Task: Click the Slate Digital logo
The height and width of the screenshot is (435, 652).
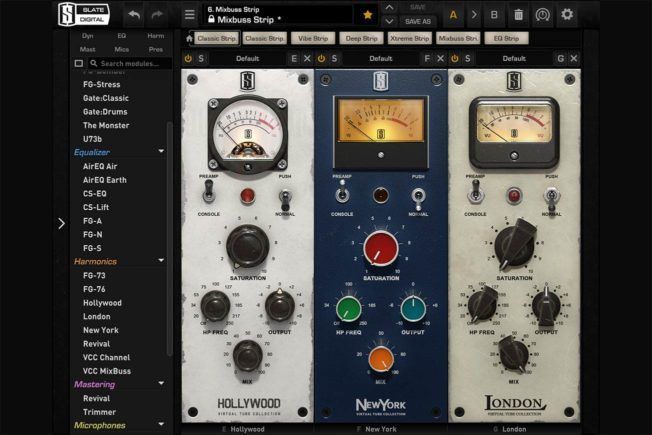Action: click(84, 15)
